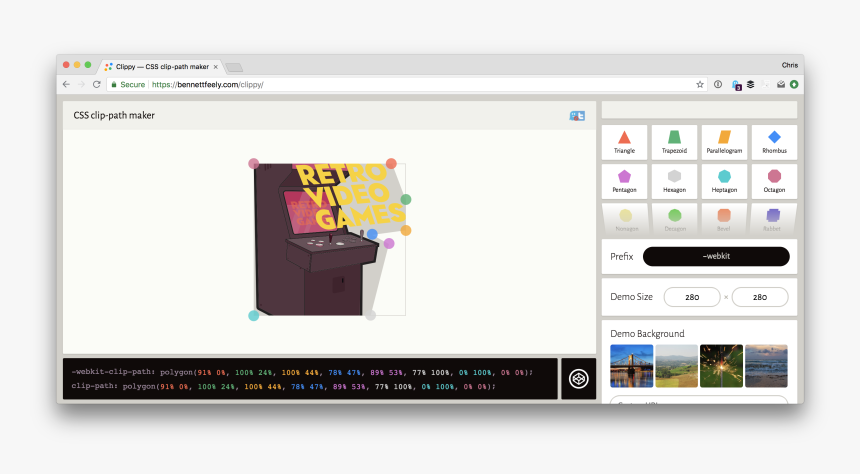The height and width of the screenshot is (474, 860).
Task: Go forward in browser history
Action: (x=81, y=84)
